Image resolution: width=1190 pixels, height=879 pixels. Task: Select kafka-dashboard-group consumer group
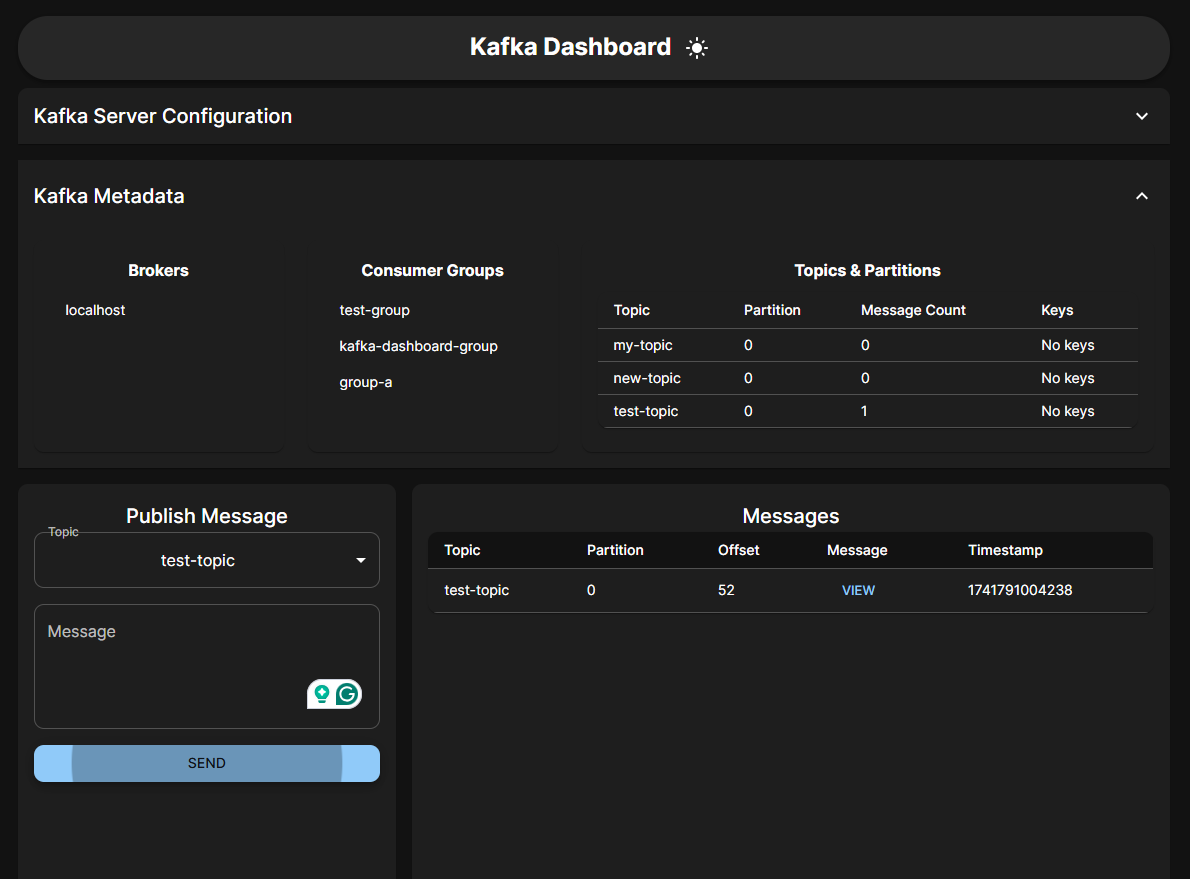418,346
